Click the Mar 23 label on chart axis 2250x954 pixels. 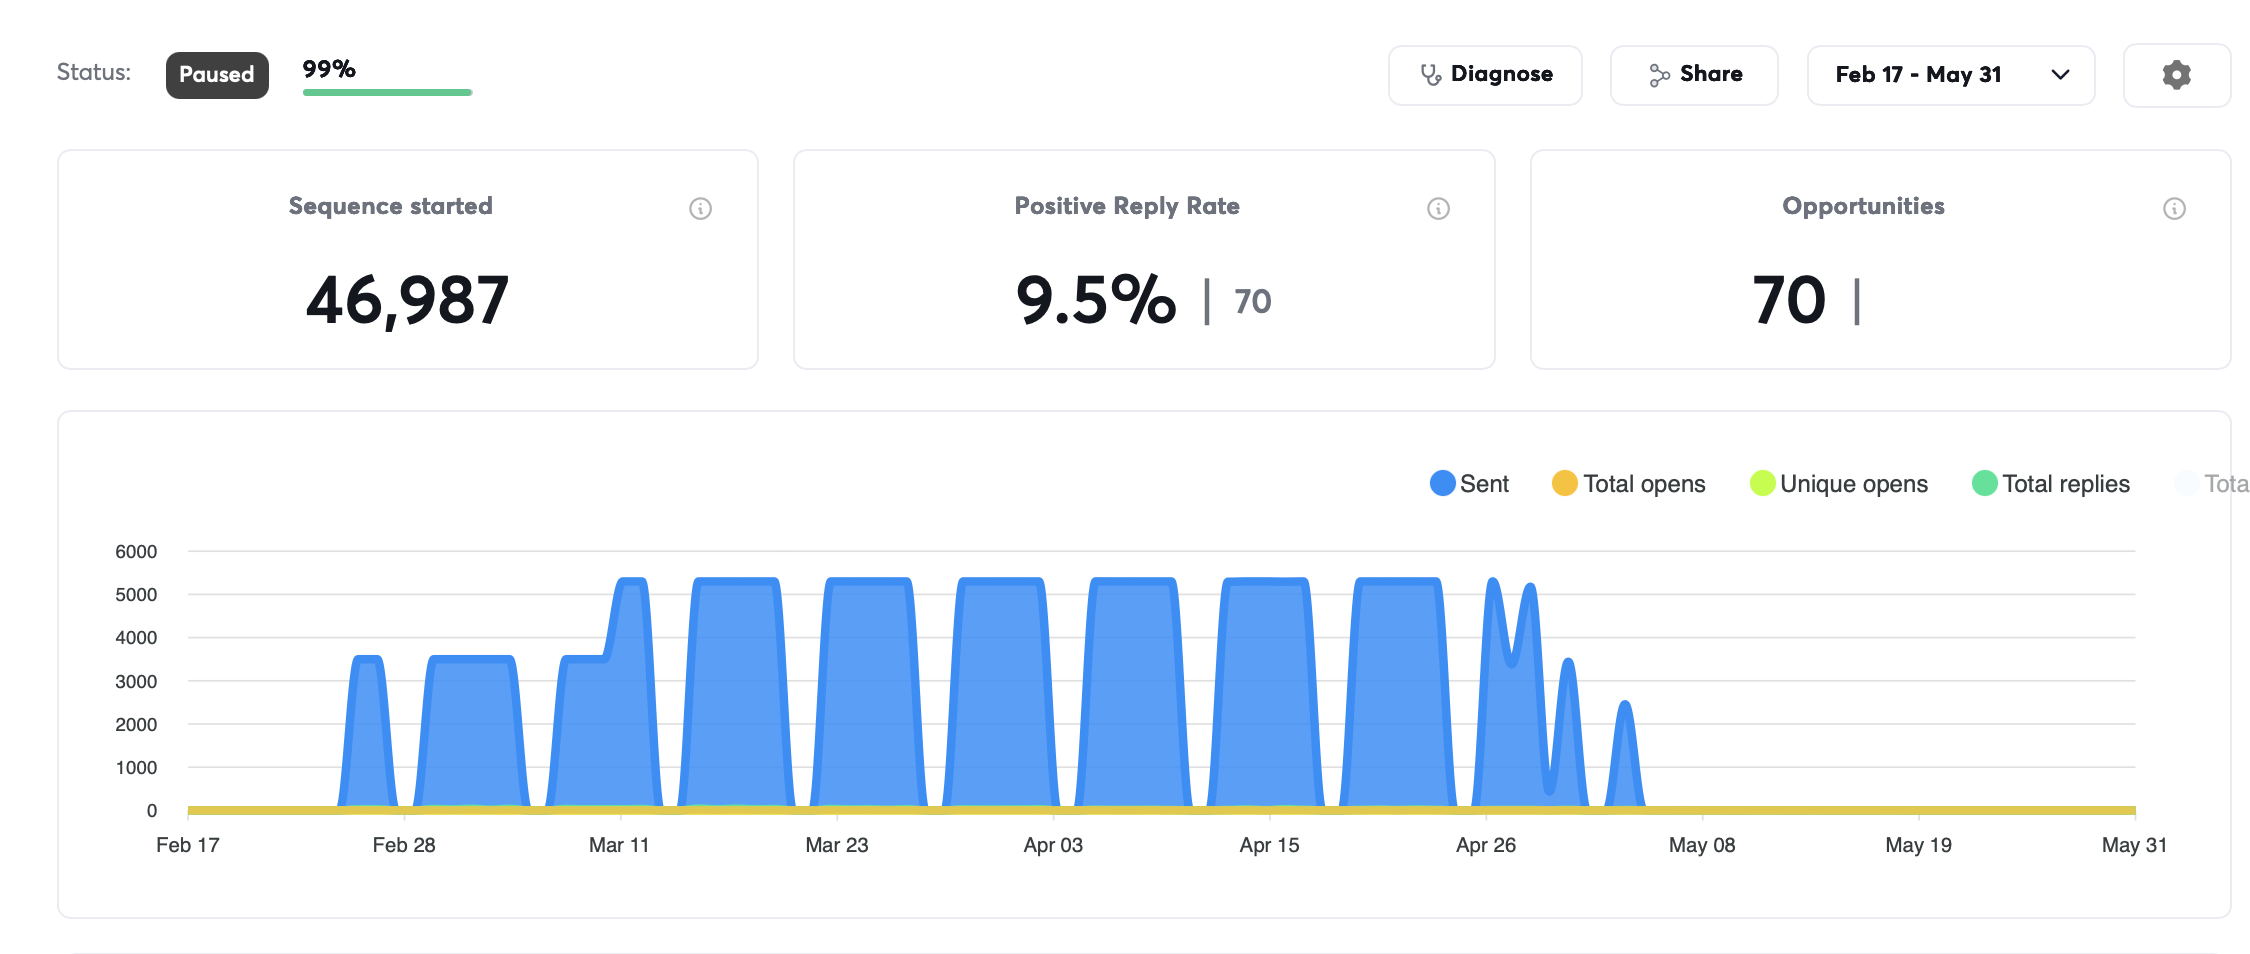pos(837,845)
